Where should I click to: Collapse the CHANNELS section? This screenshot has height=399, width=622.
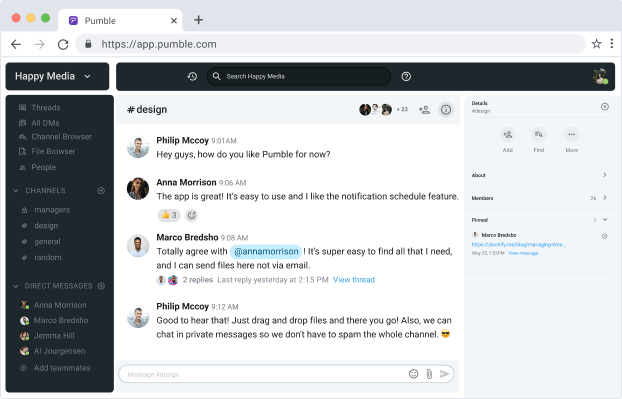point(16,191)
